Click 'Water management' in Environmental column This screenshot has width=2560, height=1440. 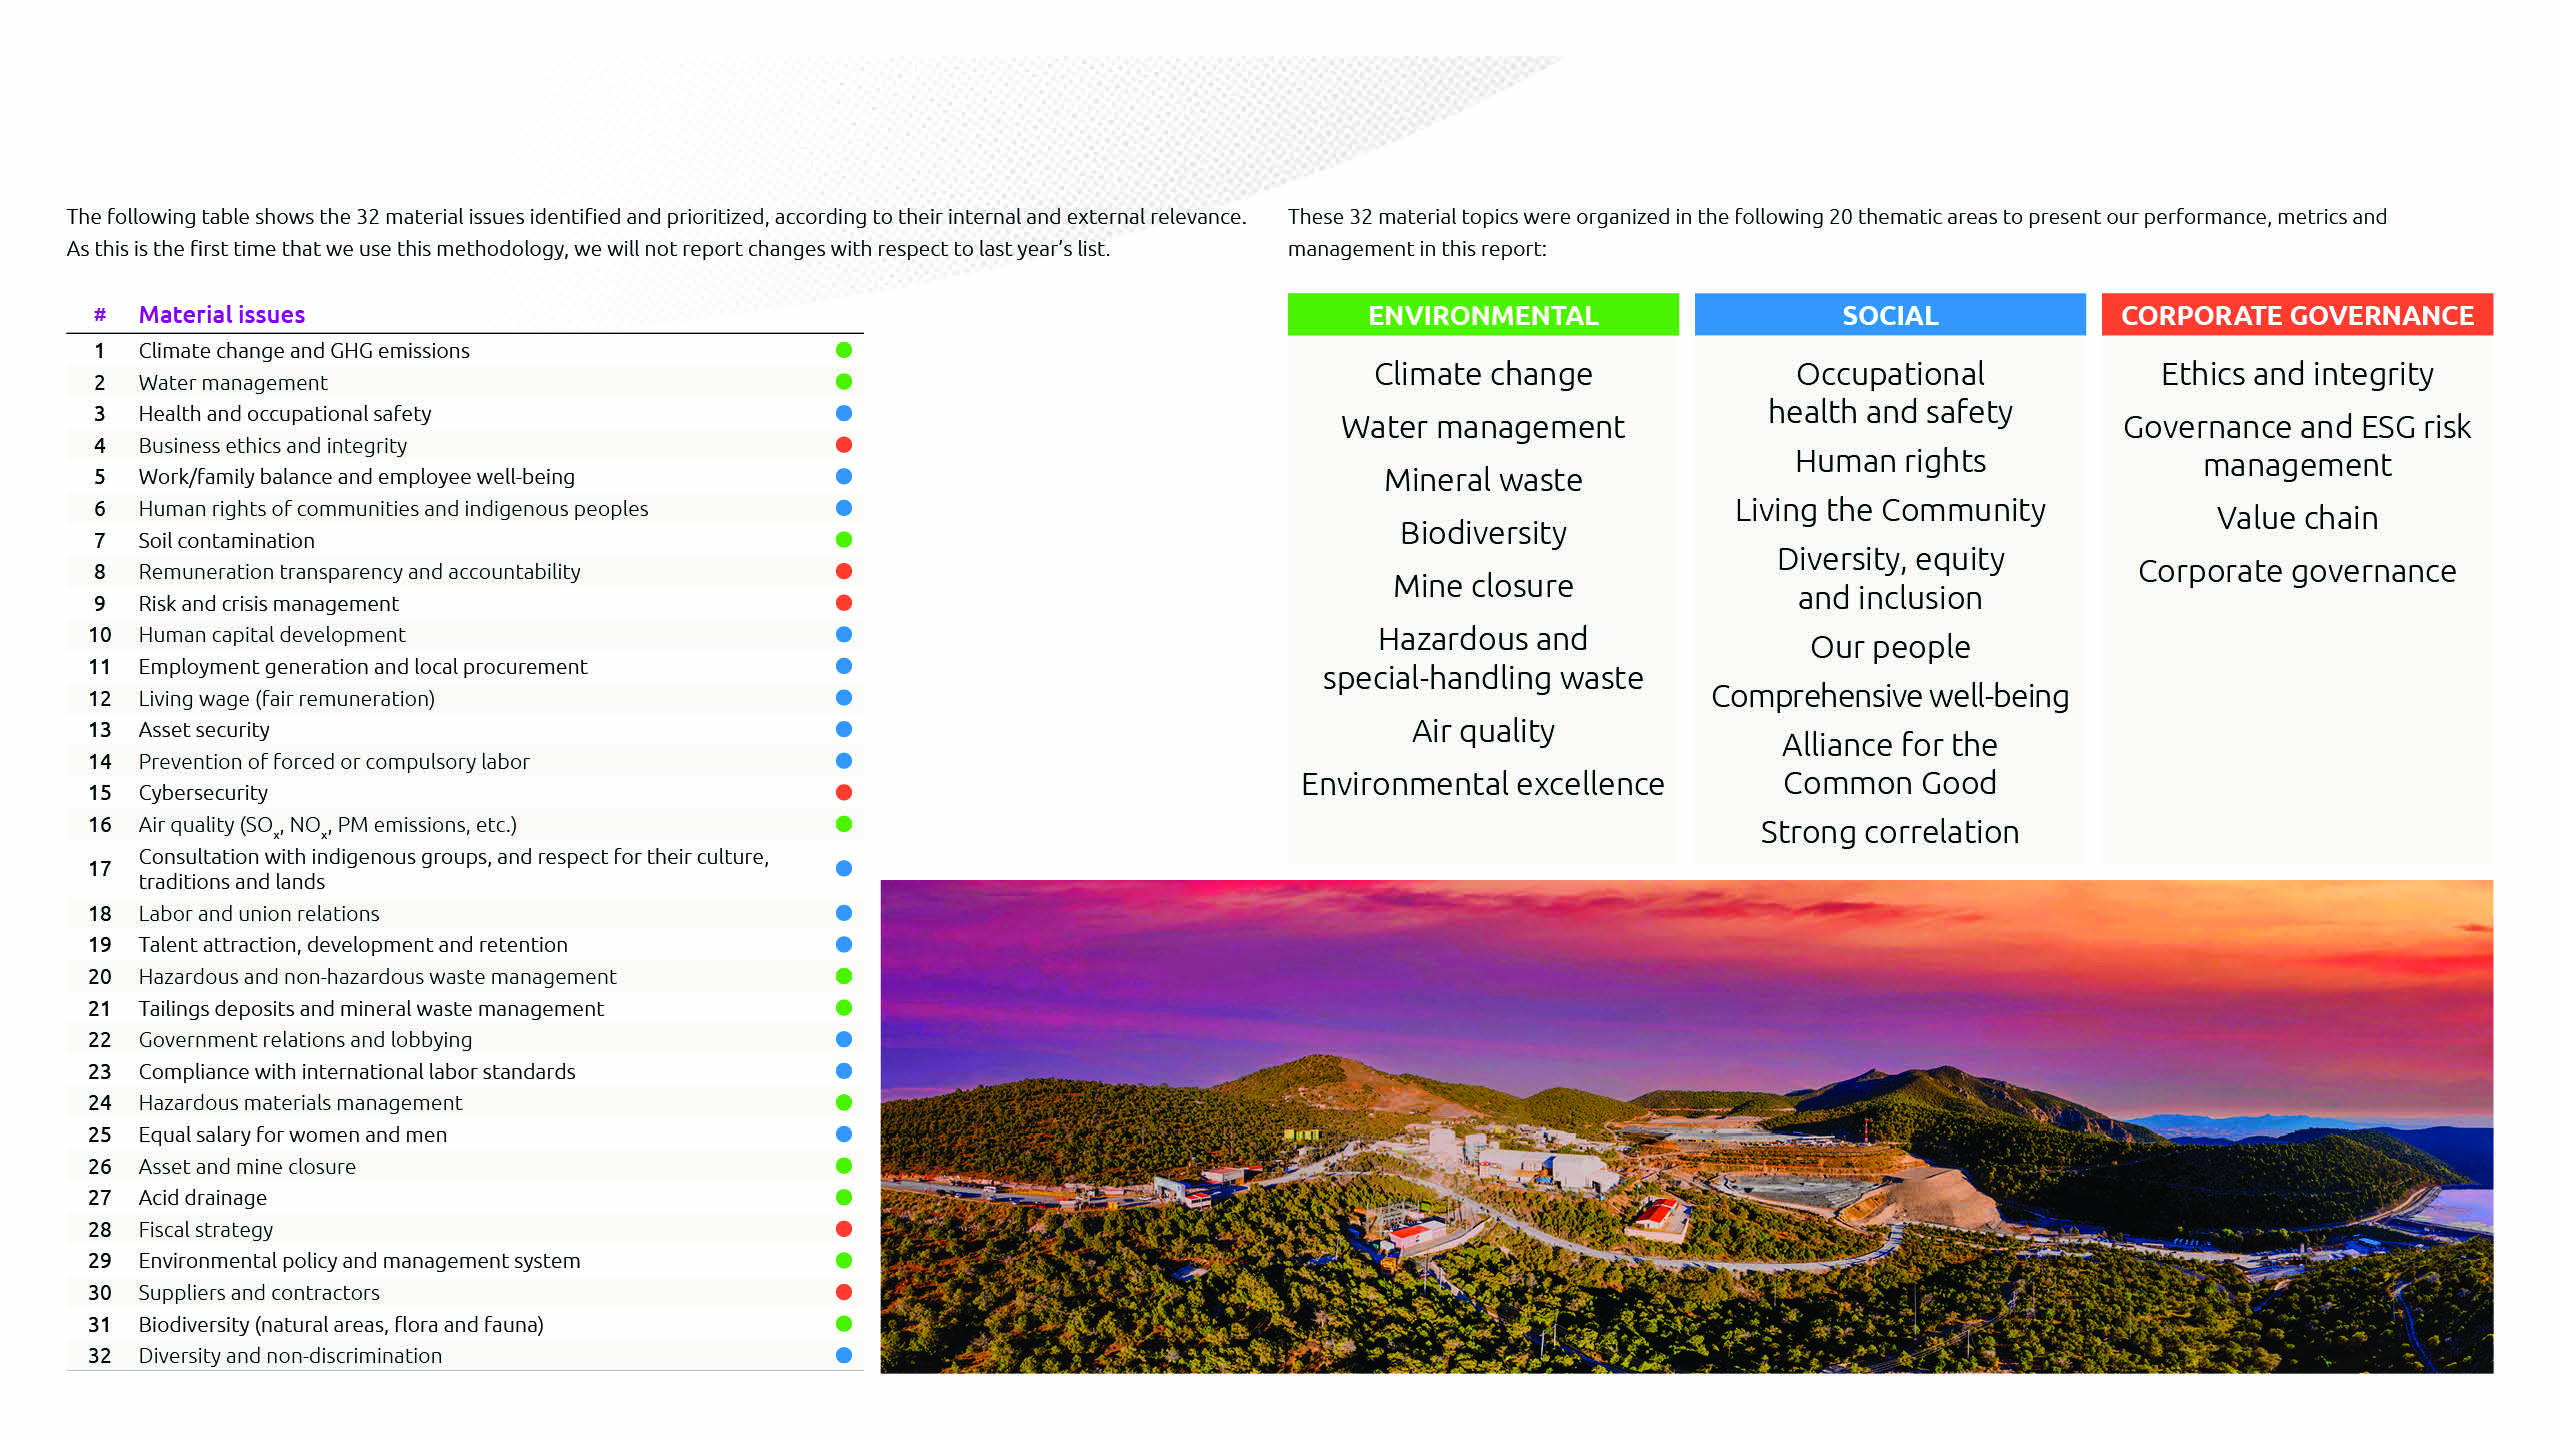click(x=1483, y=427)
